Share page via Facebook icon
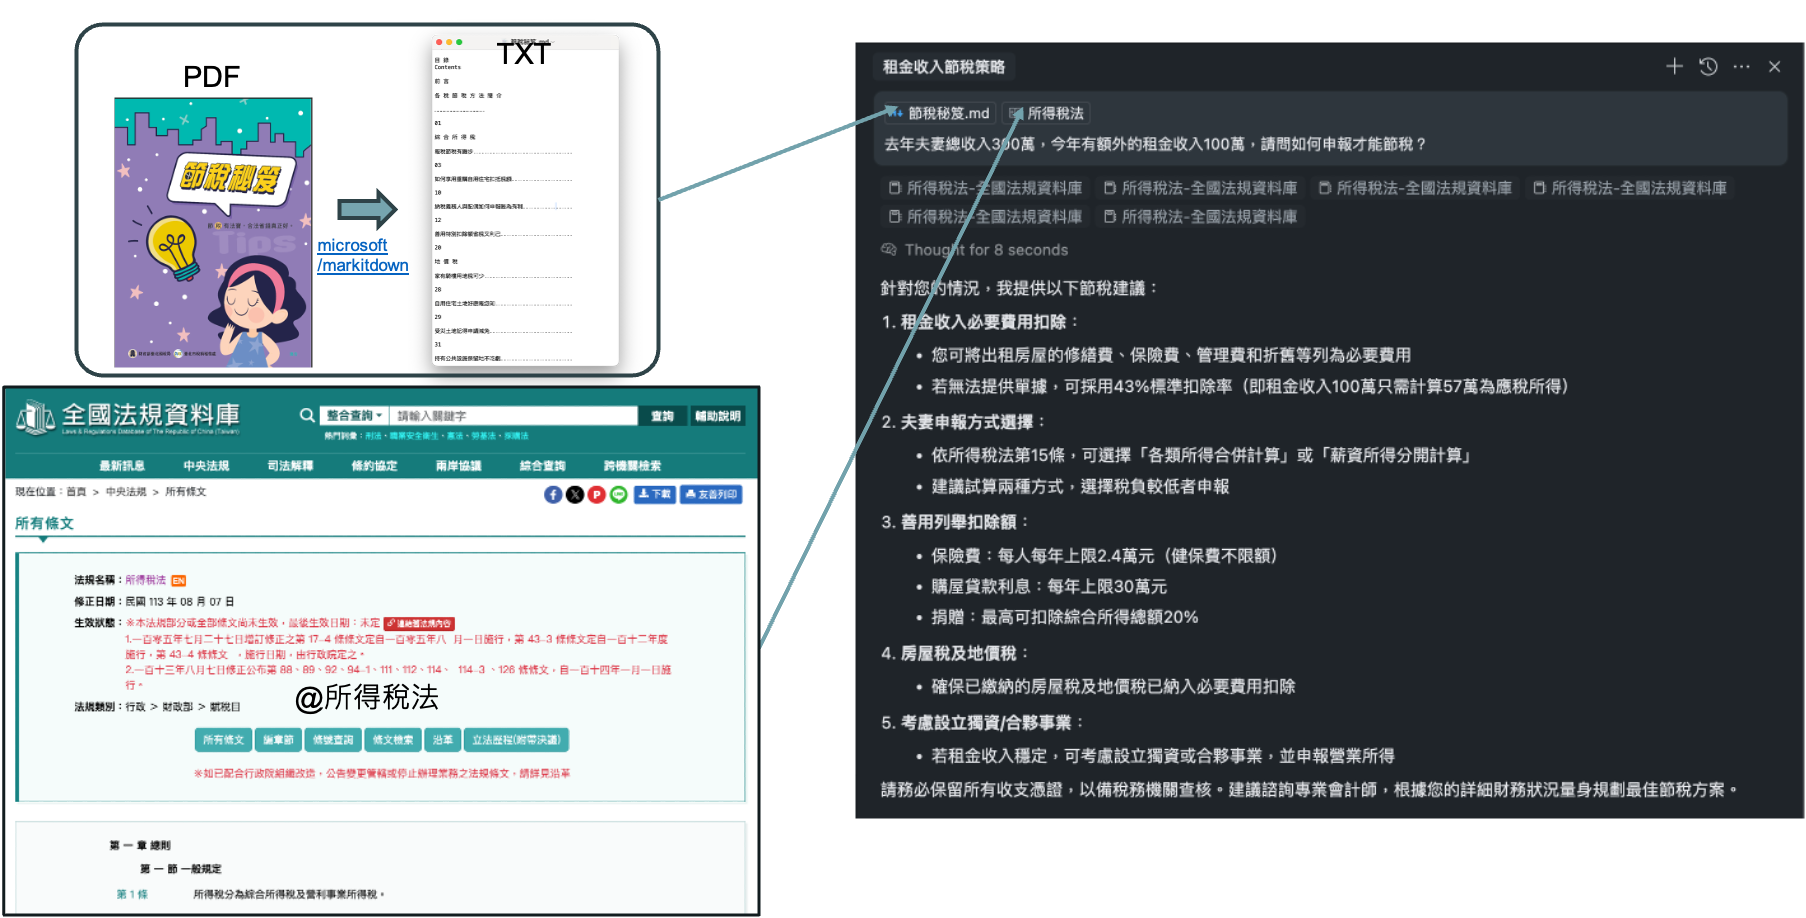 [x=552, y=494]
